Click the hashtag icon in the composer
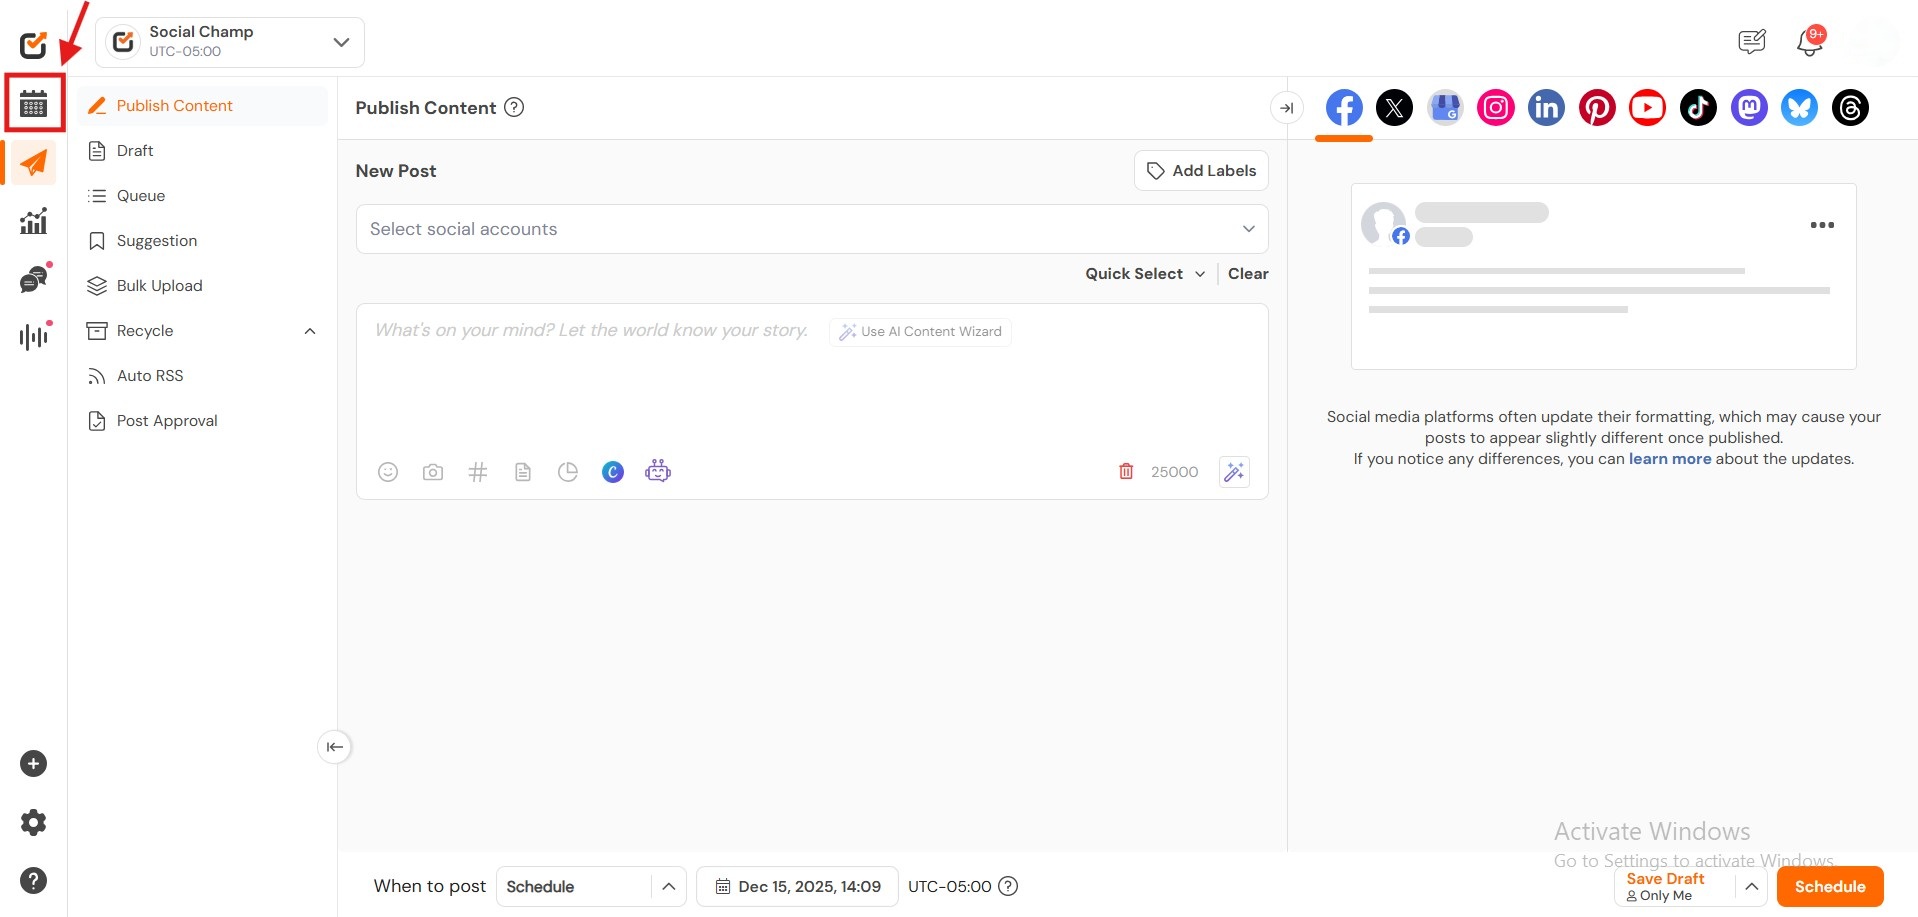Viewport: 1918px width, 917px height. (478, 472)
